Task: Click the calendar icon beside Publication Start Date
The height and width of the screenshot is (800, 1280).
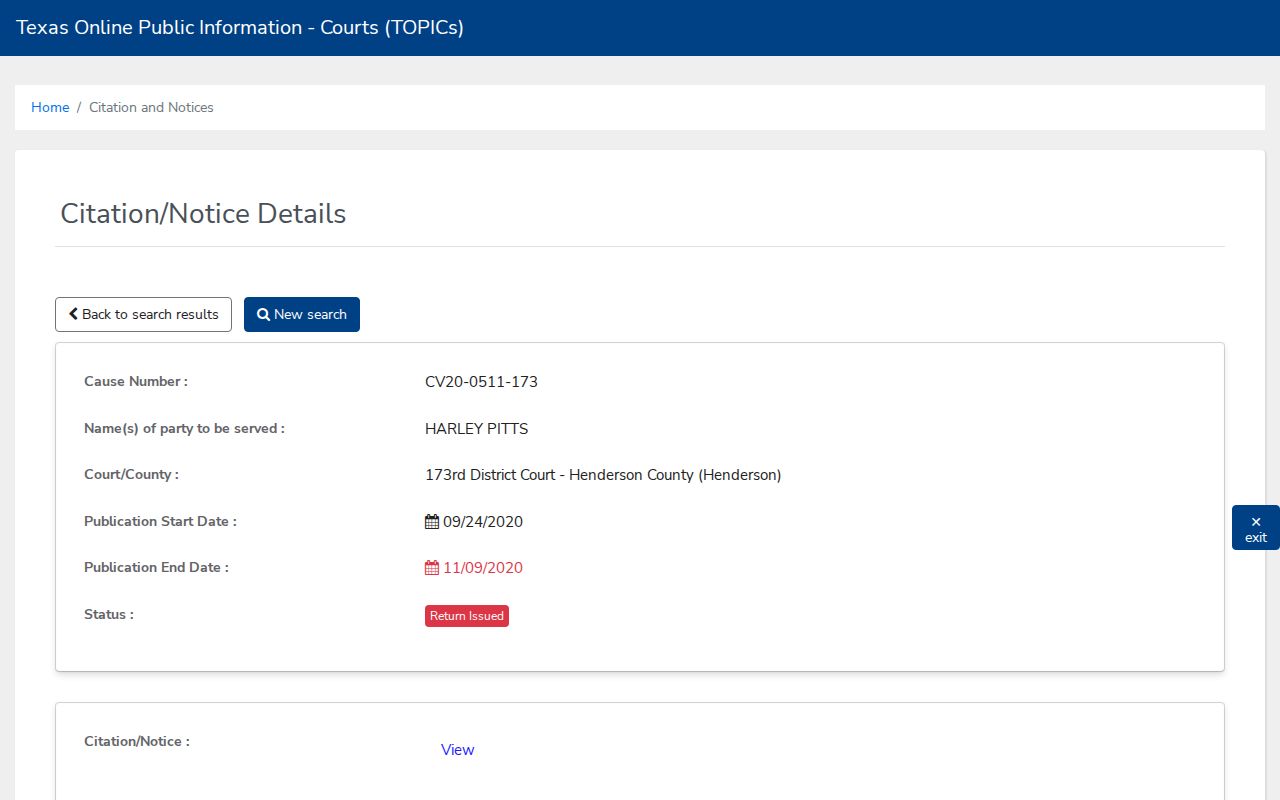Action: click(x=432, y=522)
